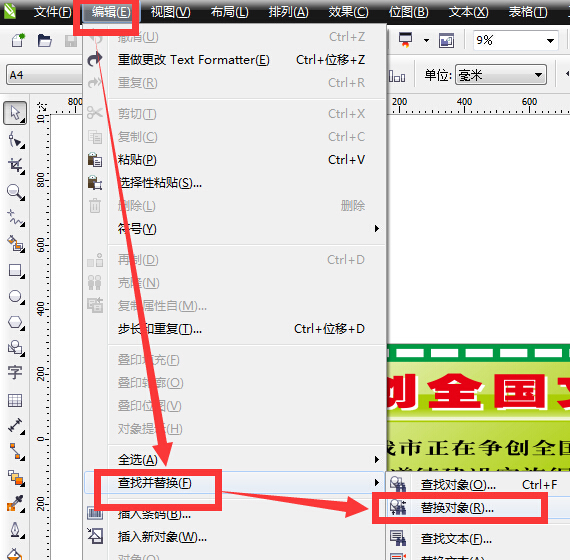Choose 查找对象(O)... in submenu
Screen dimensions: 570x560
pyautogui.click(x=478, y=484)
